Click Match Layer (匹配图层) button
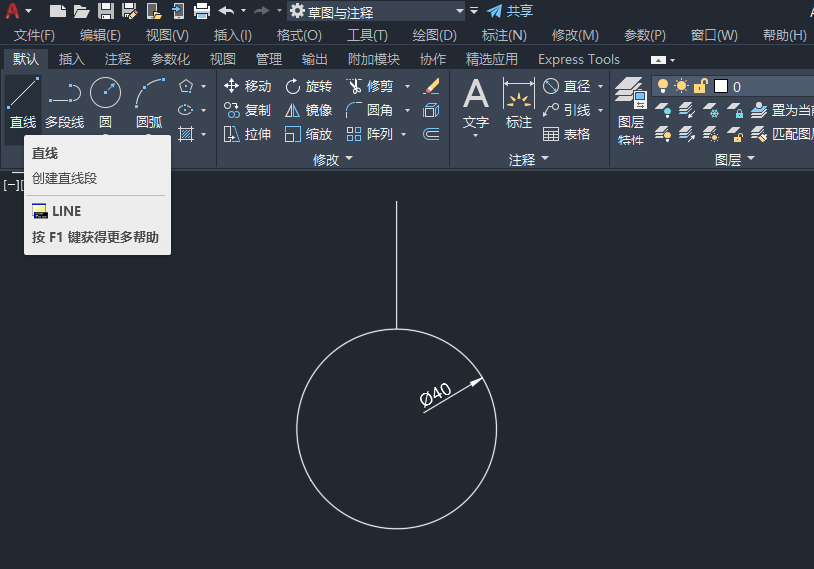Viewport: 814px width, 569px height. coord(782,134)
